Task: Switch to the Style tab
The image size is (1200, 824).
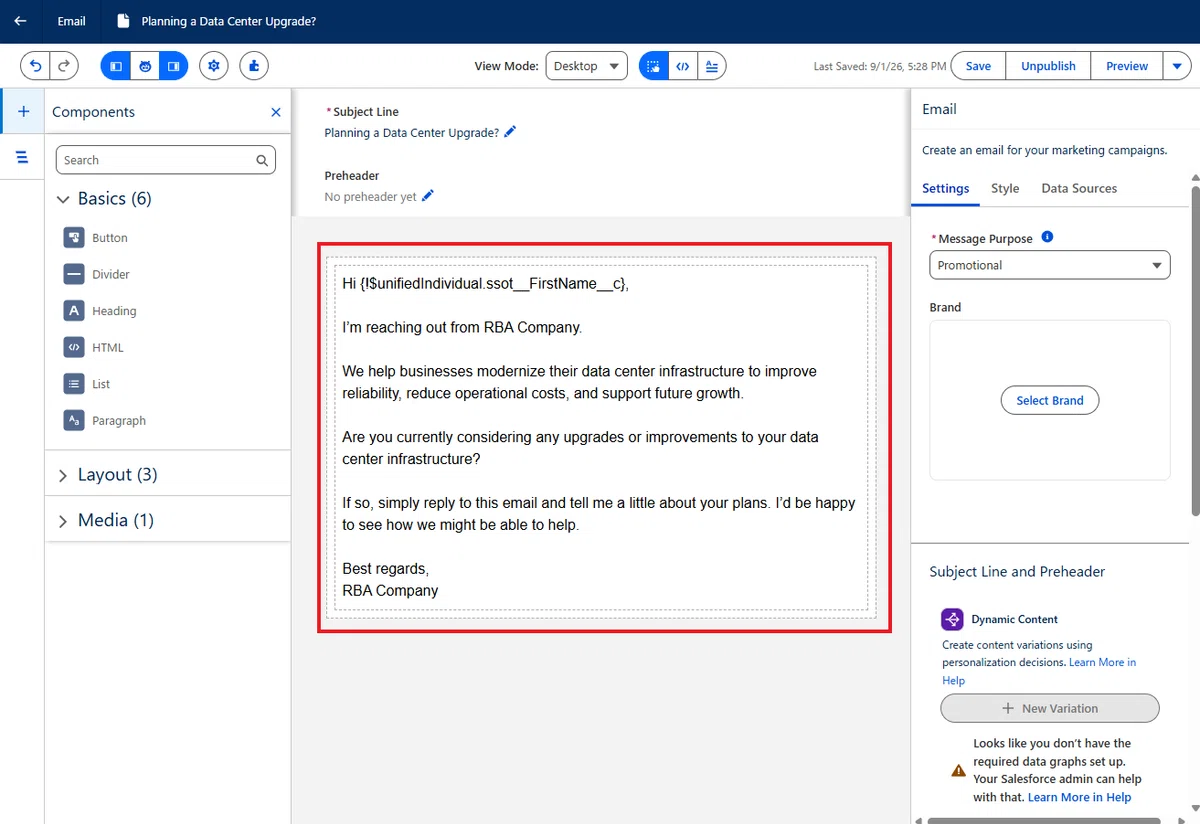Action: (x=1005, y=188)
